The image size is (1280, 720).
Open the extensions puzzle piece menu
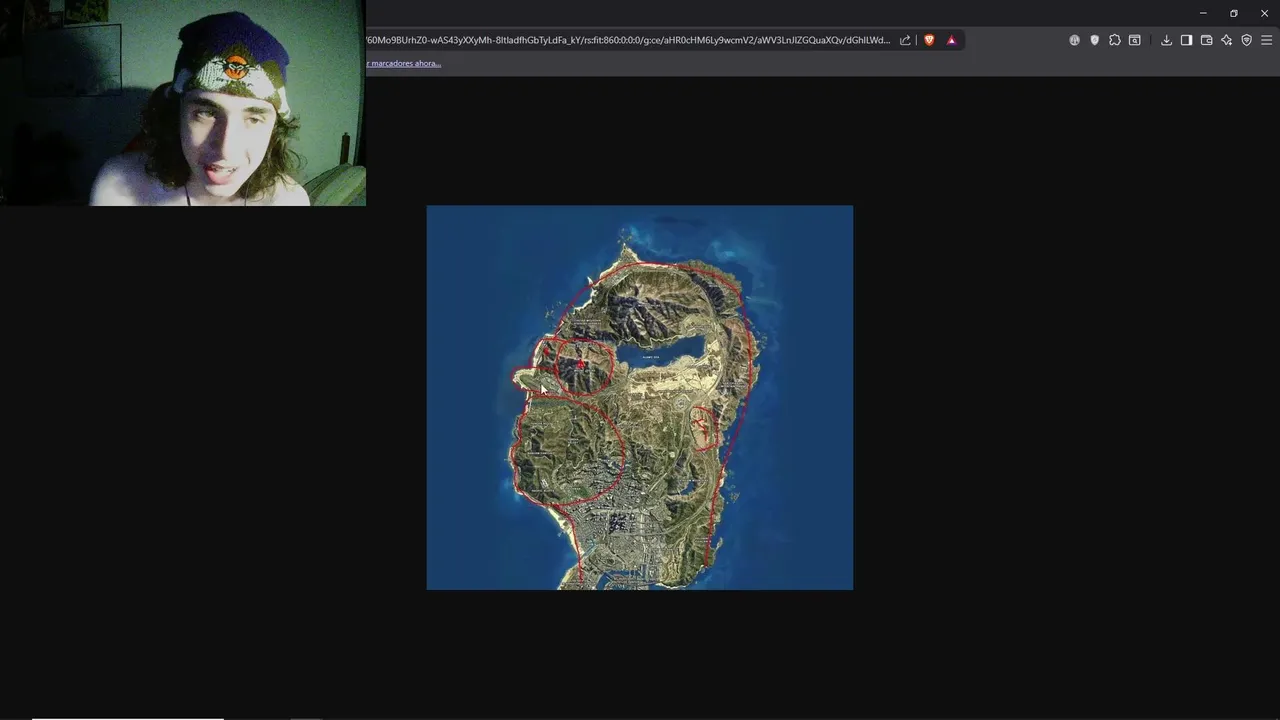pos(1114,40)
